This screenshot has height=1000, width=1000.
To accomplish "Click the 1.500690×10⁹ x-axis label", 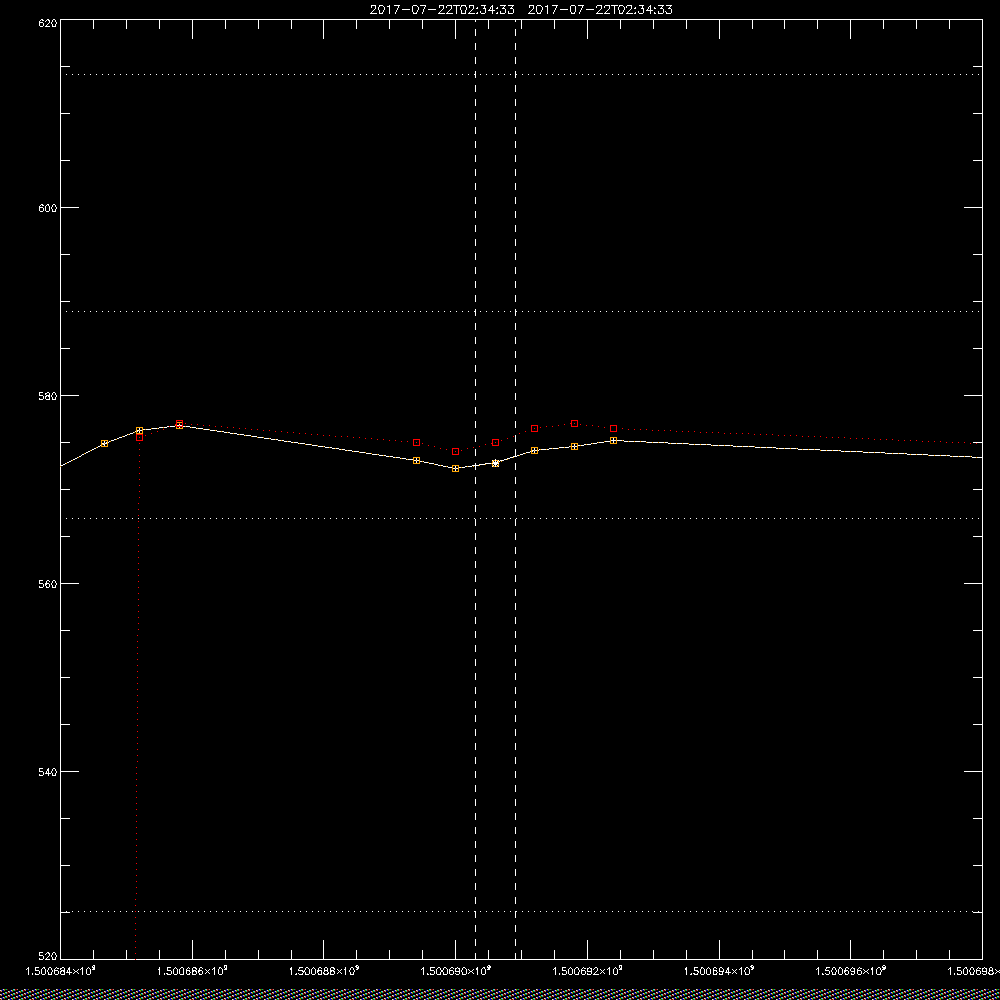I will click(x=456, y=971).
